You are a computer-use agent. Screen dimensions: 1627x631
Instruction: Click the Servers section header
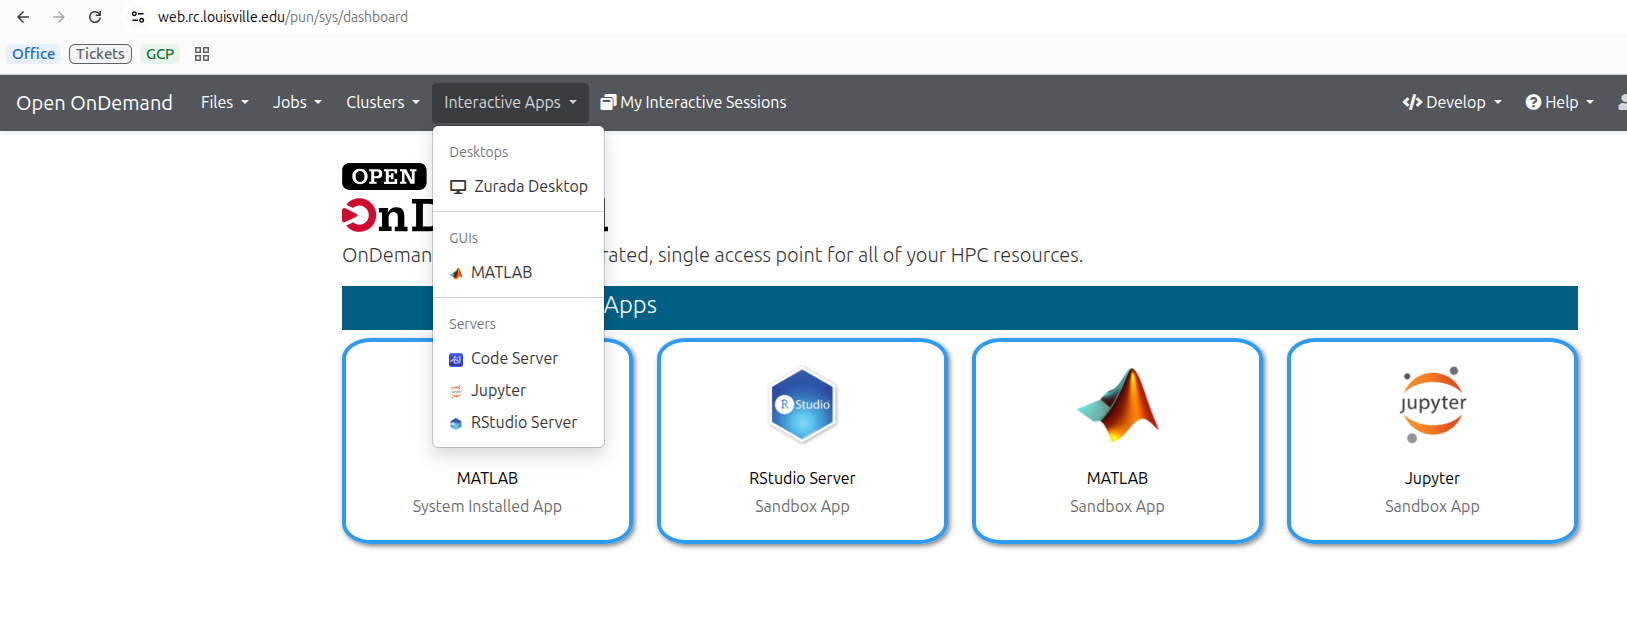coord(472,324)
